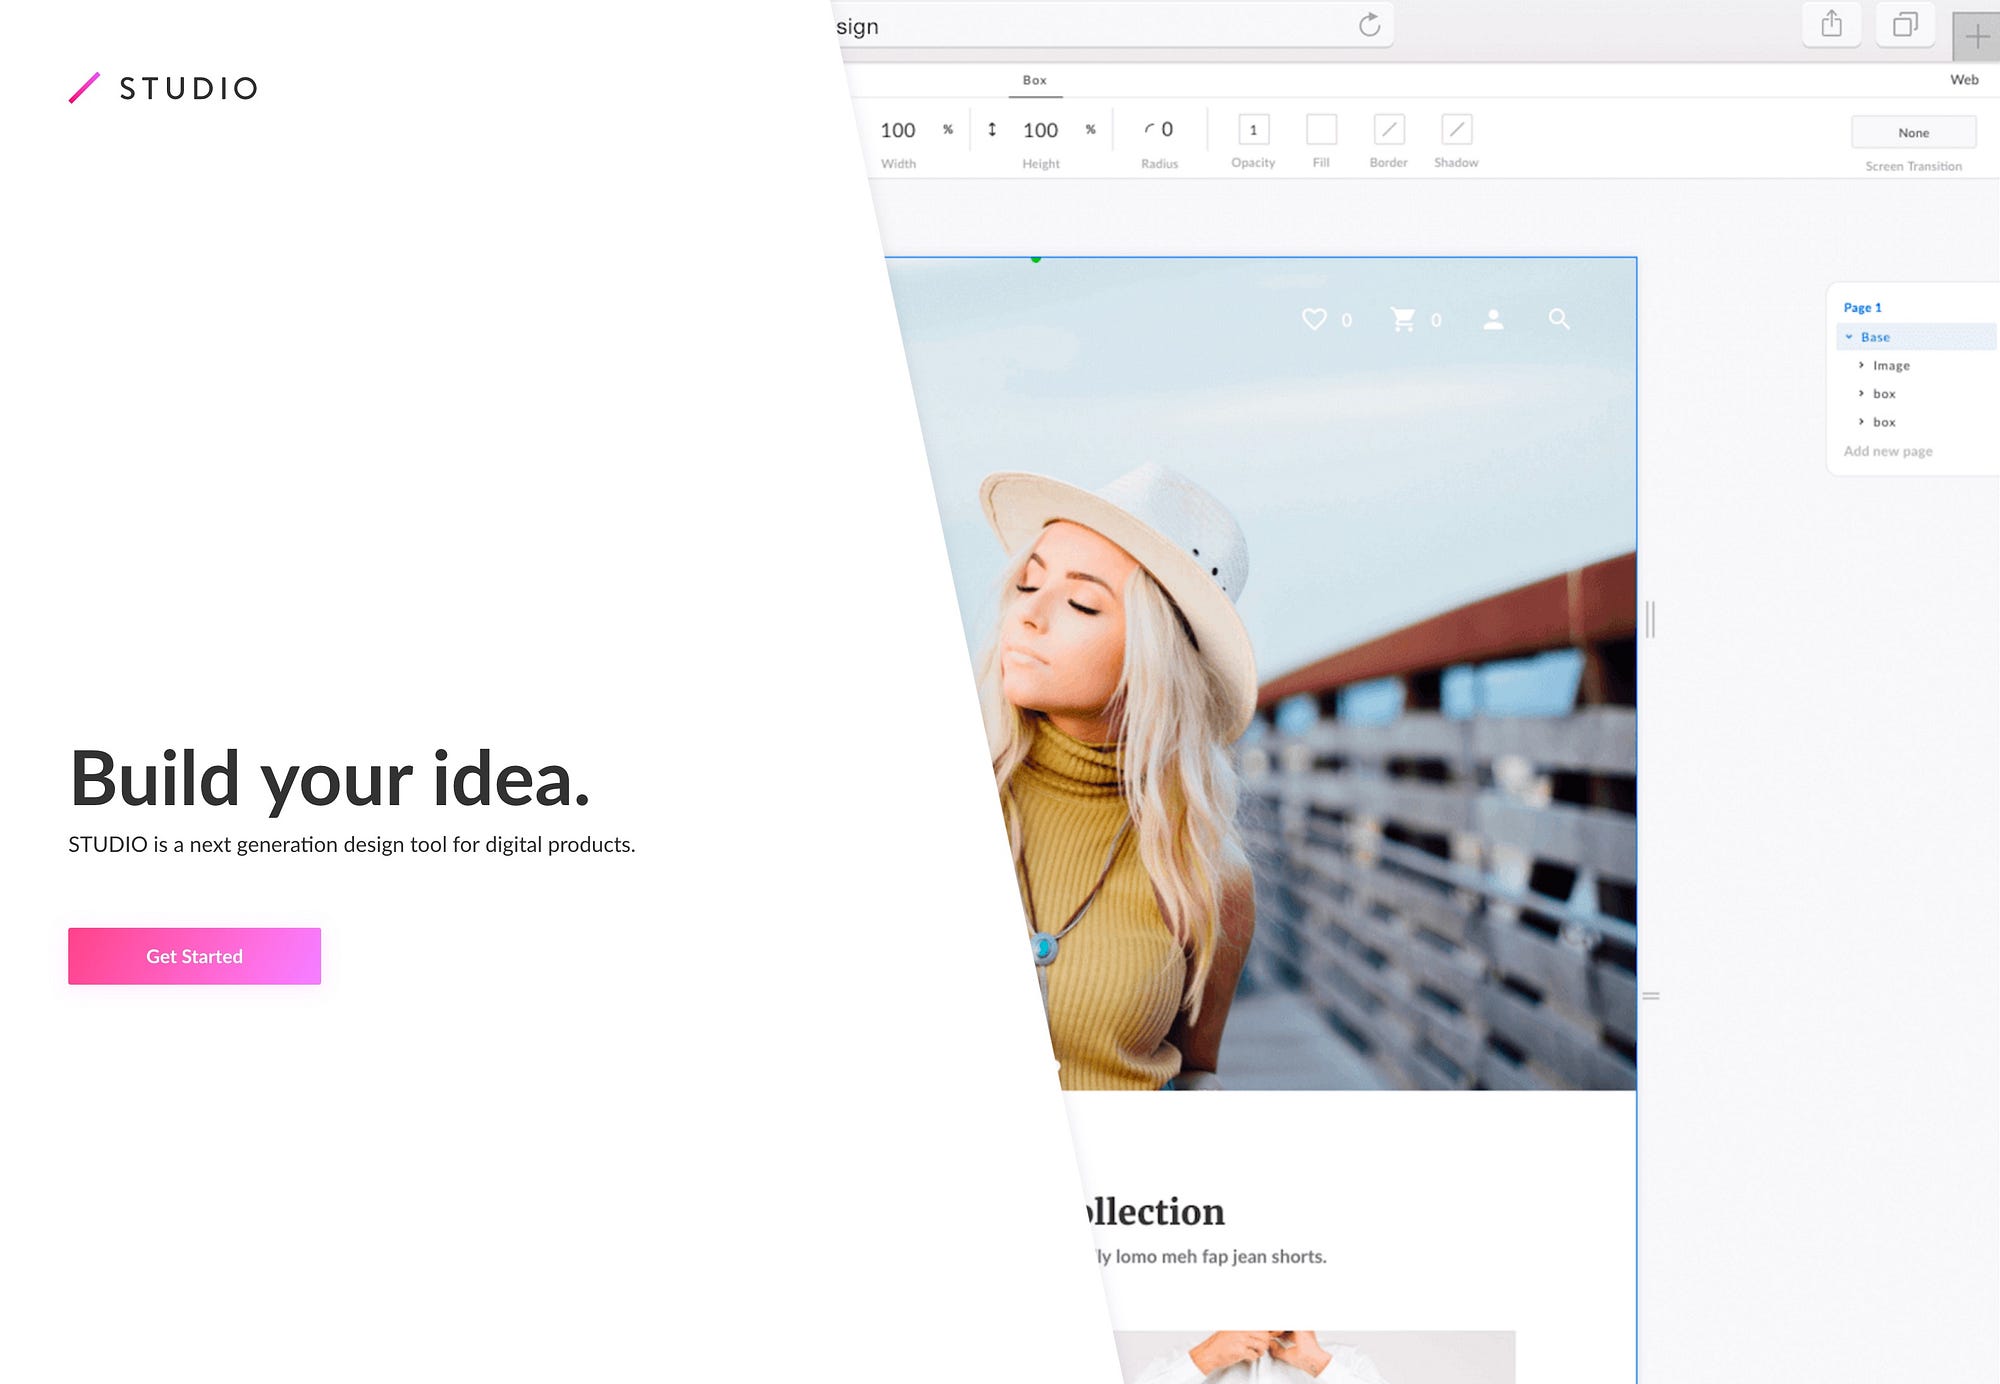Select the Box tab
This screenshot has width=2000, height=1384.
point(1034,80)
